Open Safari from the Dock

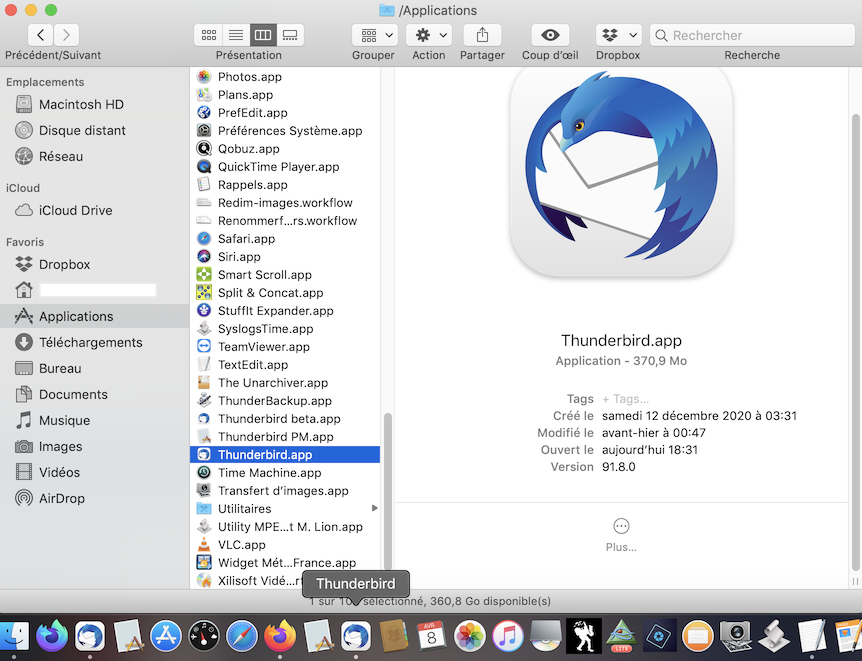(242, 636)
